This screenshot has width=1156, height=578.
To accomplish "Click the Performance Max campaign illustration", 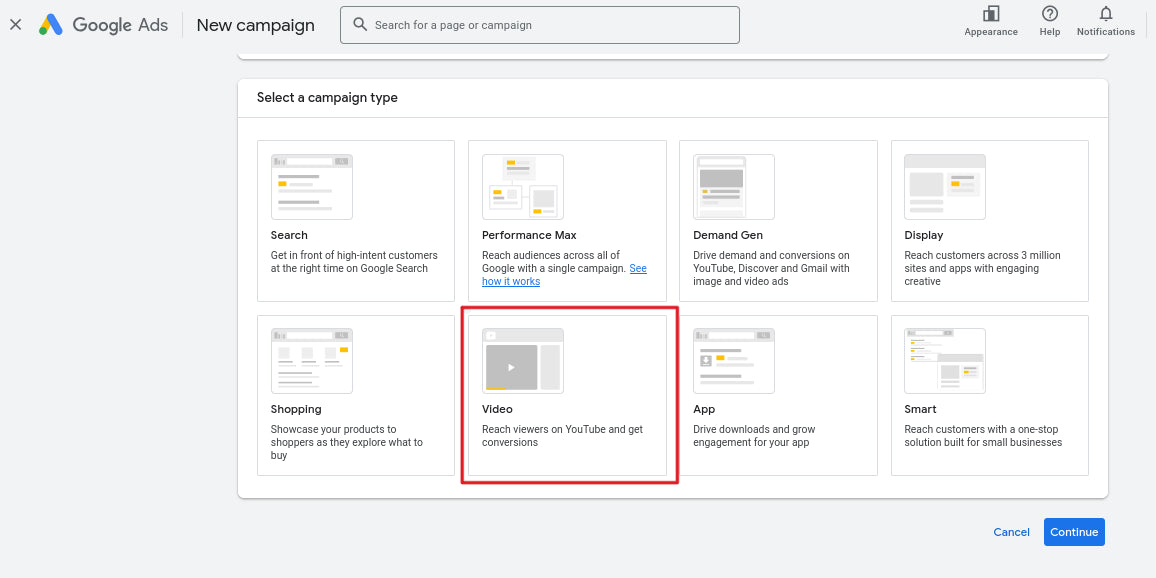I will click(x=523, y=187).
